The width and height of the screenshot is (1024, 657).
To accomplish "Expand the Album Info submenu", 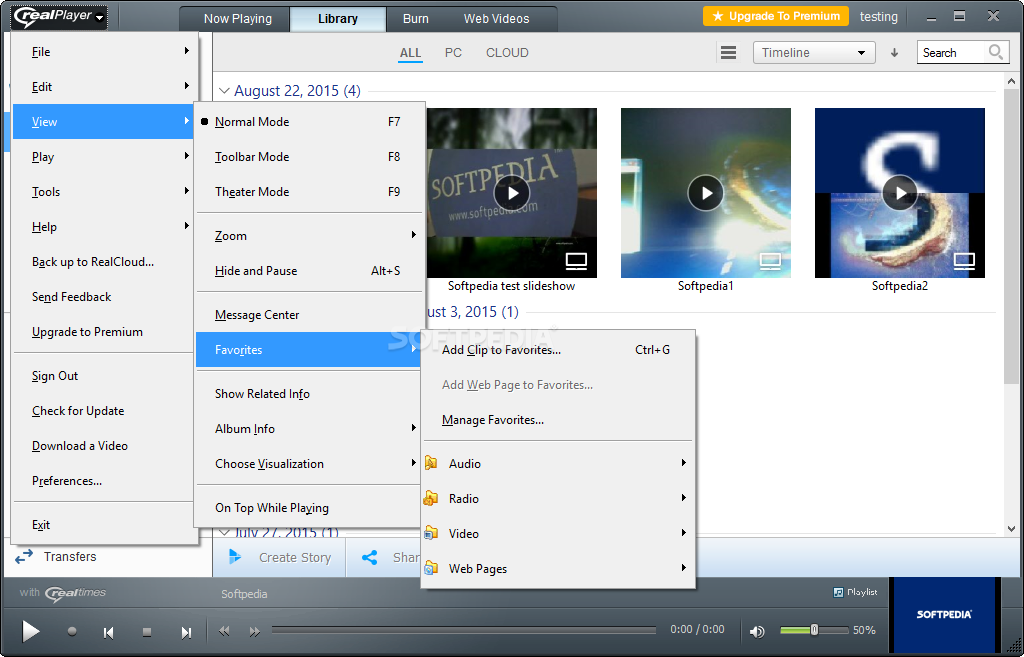I will [x=310, y=429].
